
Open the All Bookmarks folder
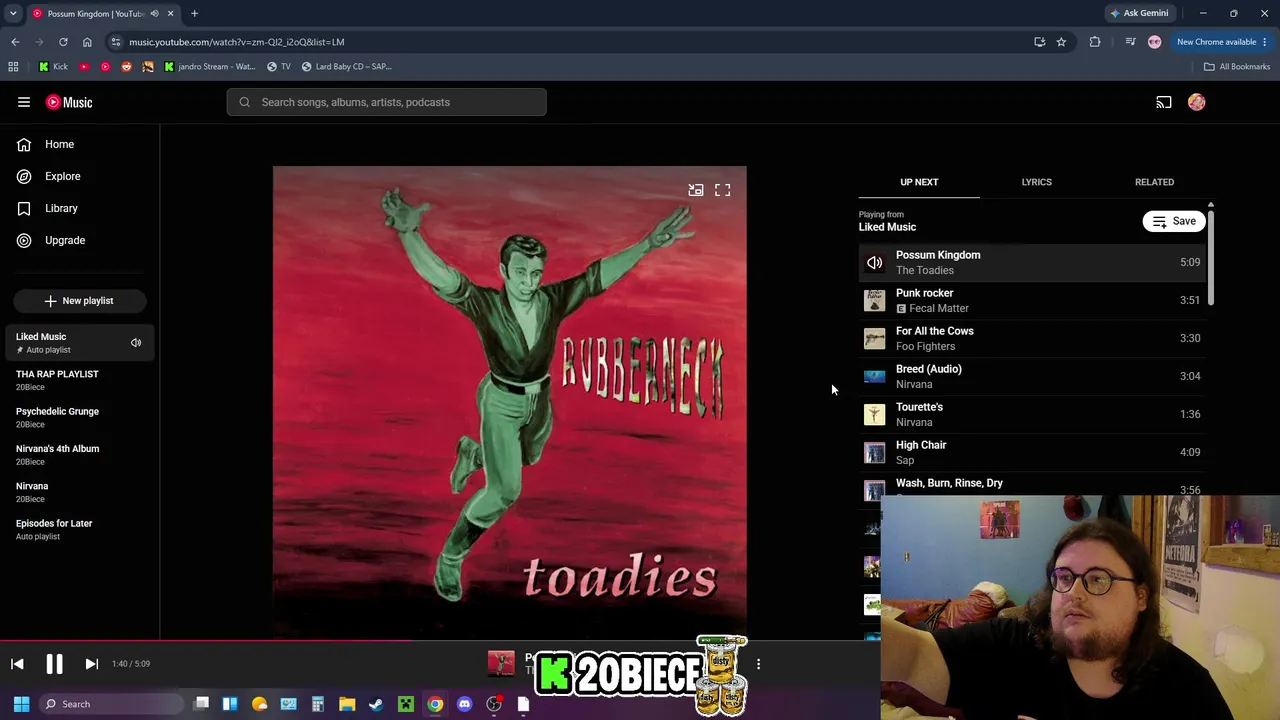click(1237, 67)
